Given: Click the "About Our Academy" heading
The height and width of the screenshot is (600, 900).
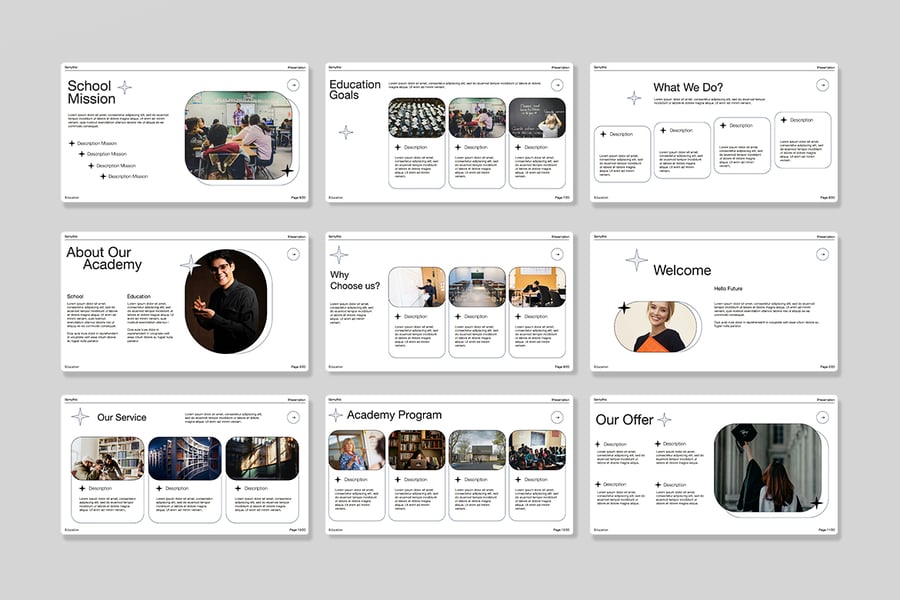Looking at the screenshot, I should click(x=104, y=259).
